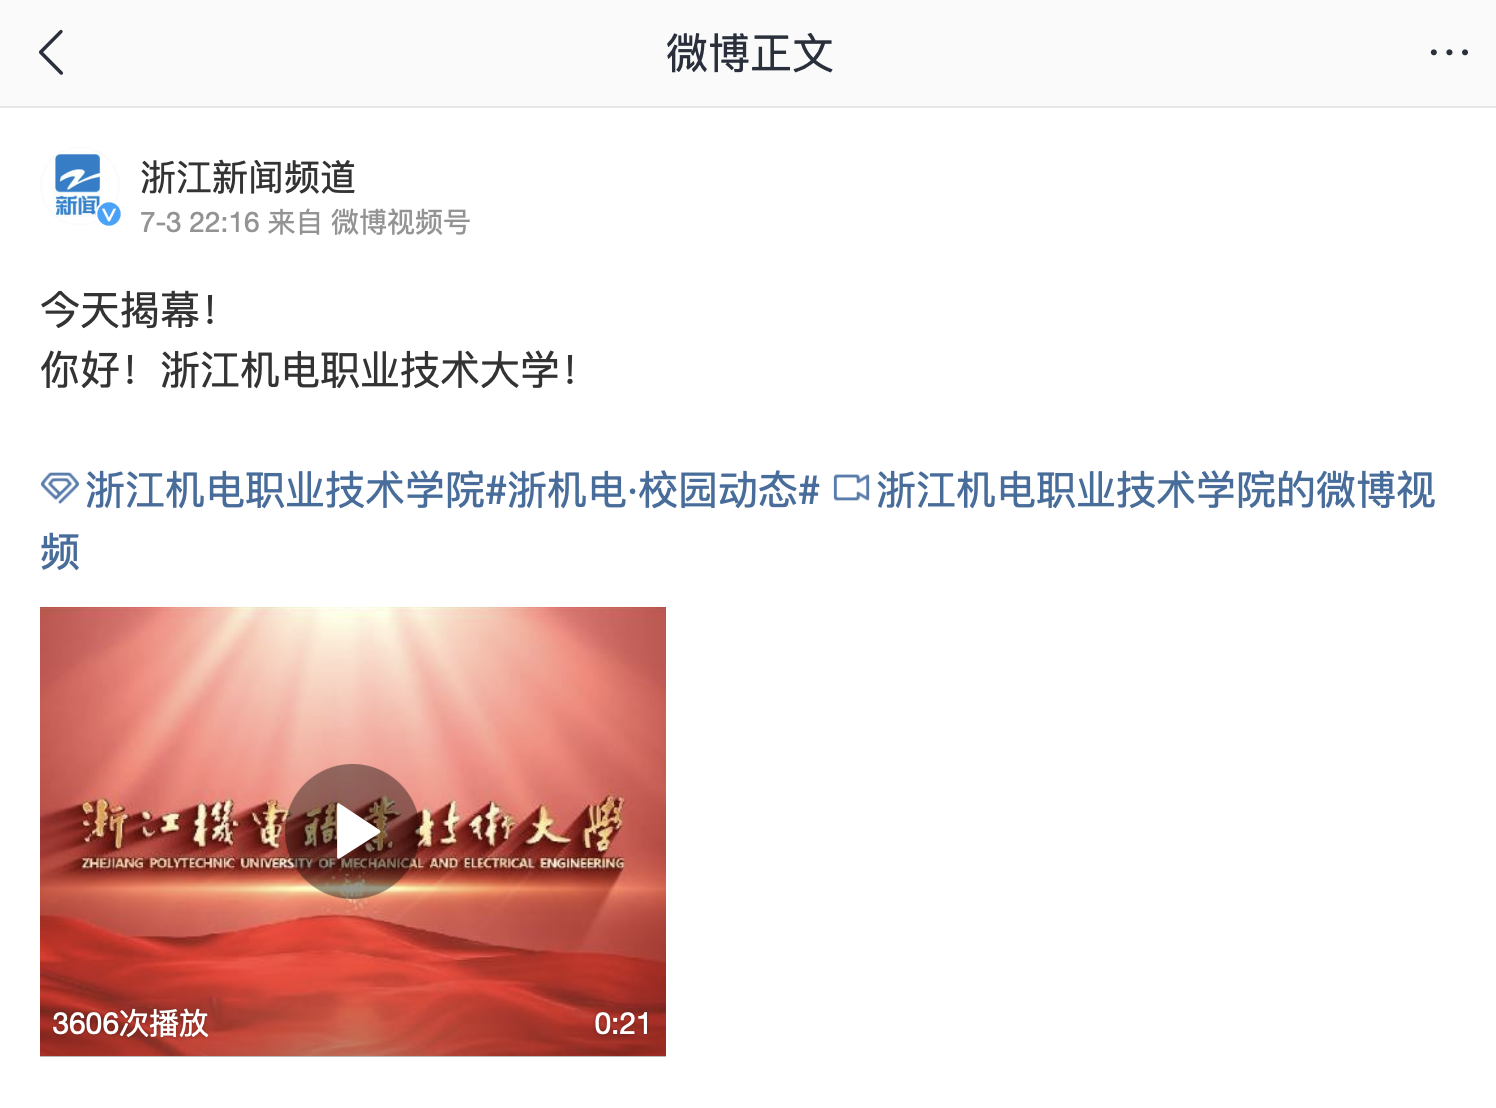Go back using the left arrow

(x=51, y=52)
